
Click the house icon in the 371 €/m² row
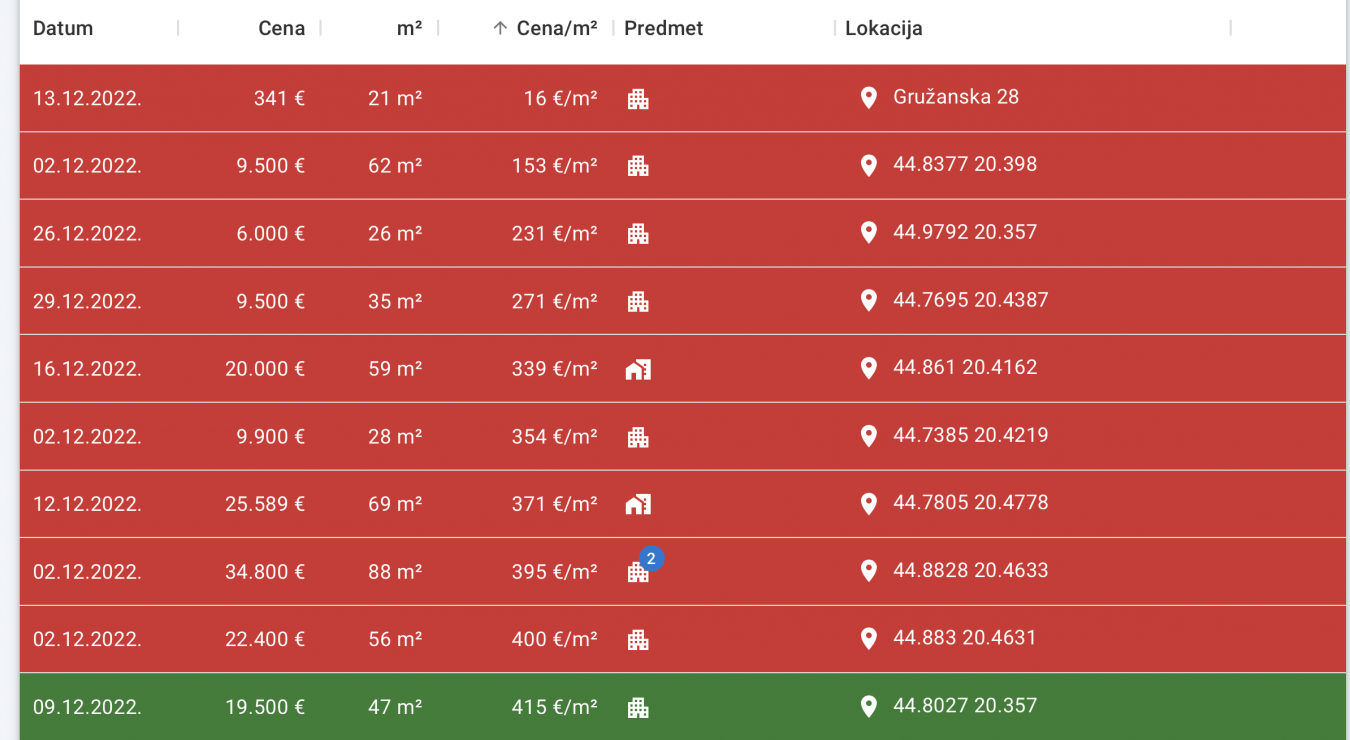coord(638,505)
